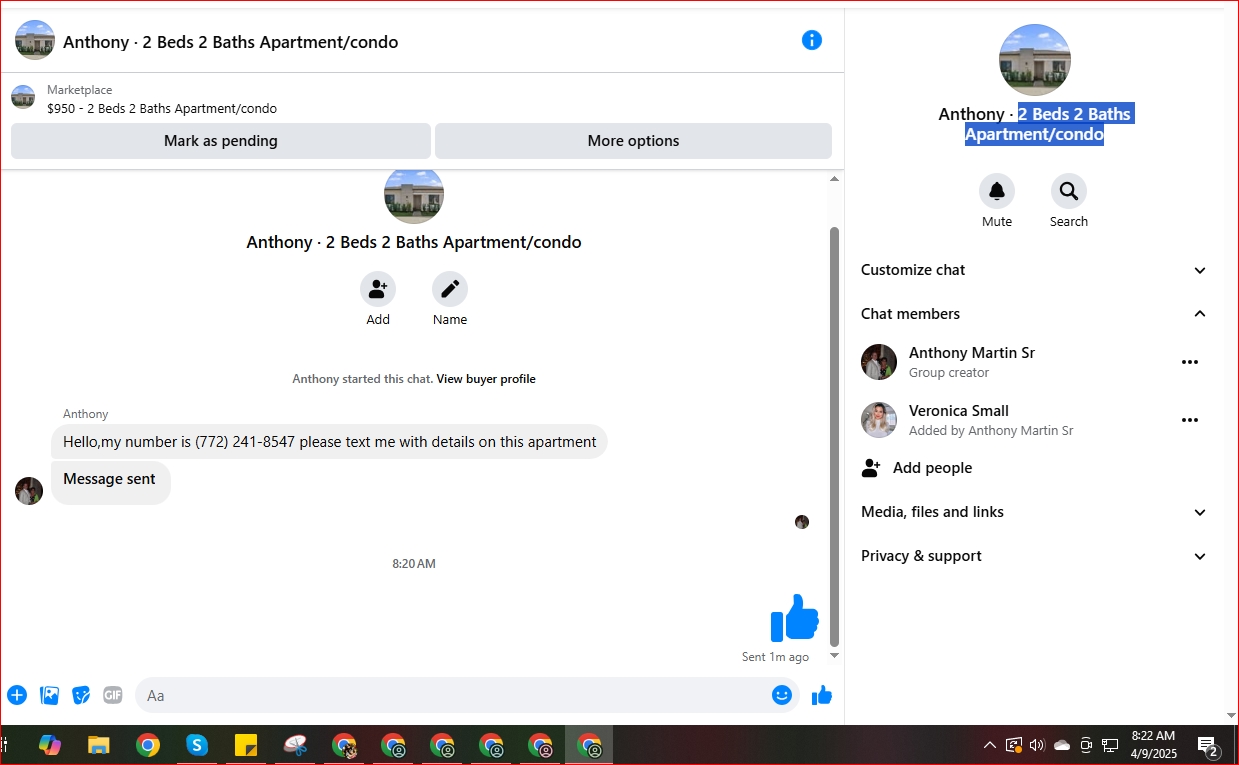The width and height of the screenshot is (1239, 765).
Task: Click the 8:20 AM timestamp
Action: click(414, 564)
